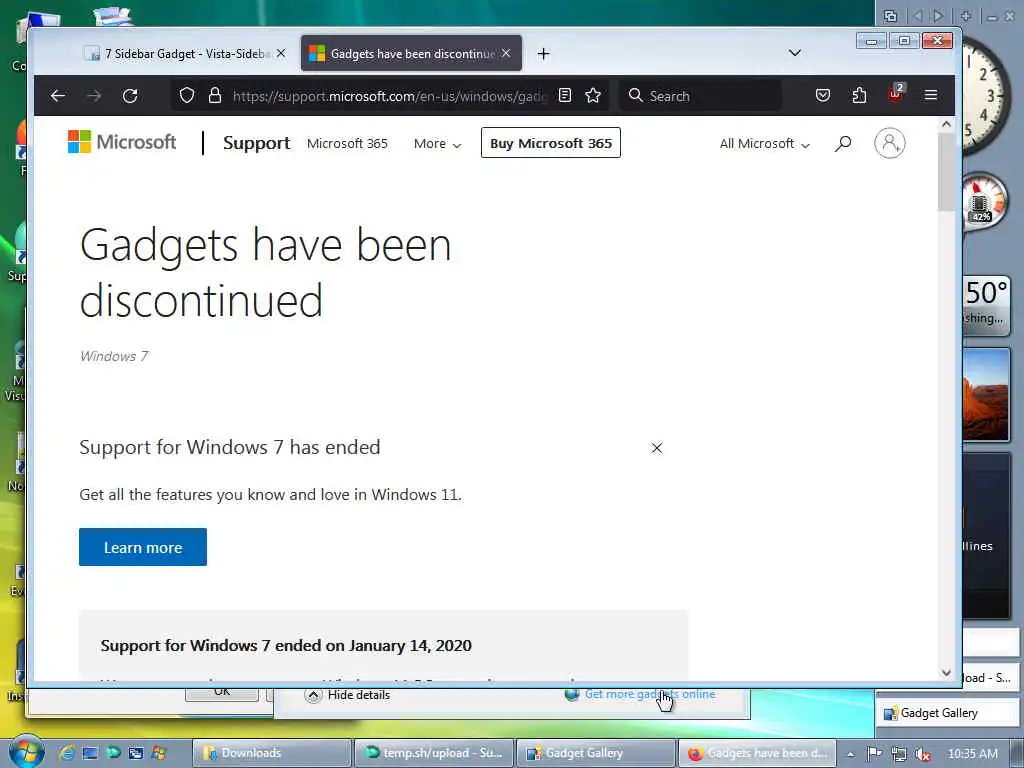
Task: Open the Firefox hamburger application menu
Action: pos(931,96)
